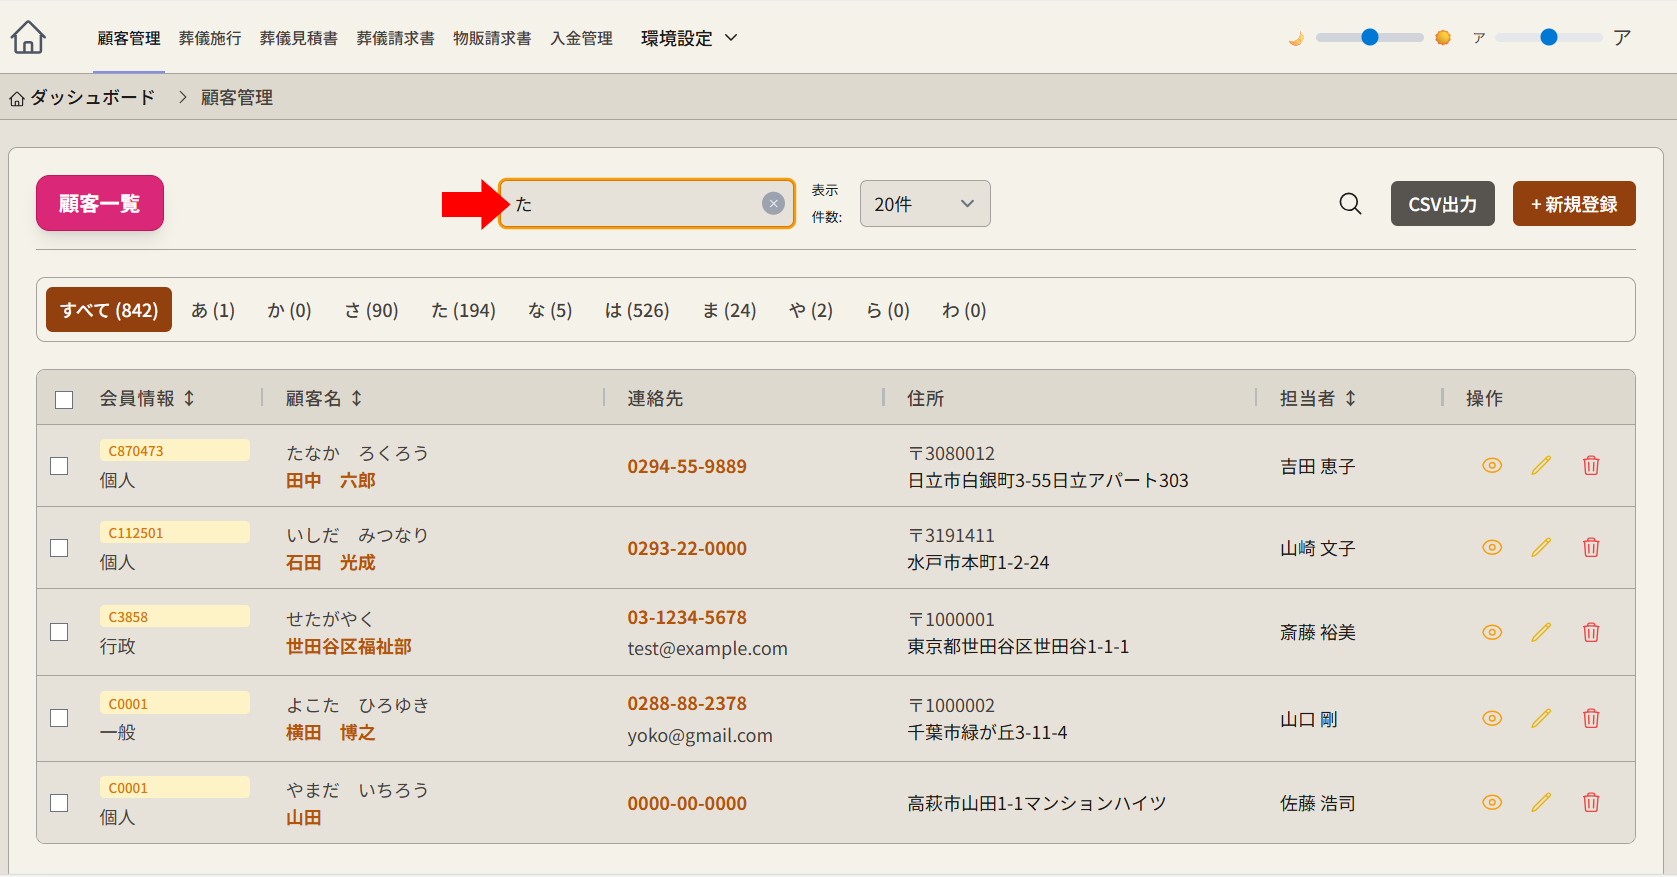
Task: Sort by 担当者 column arrows
Action: point(1350,399)
